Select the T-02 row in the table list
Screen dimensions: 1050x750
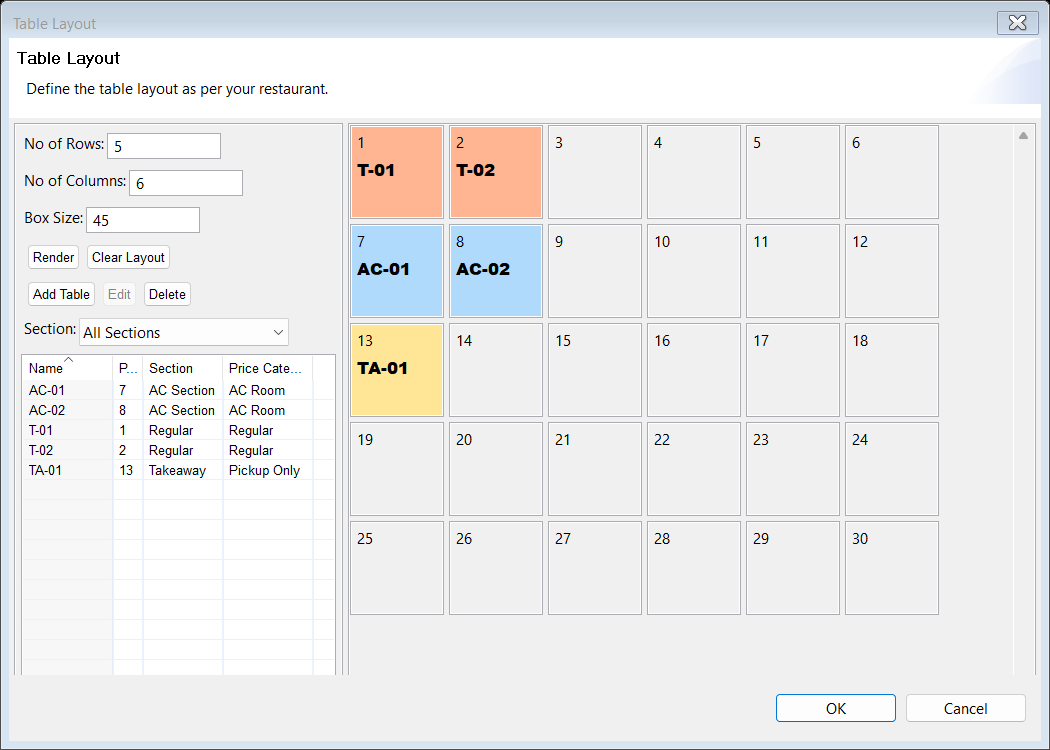pos(178,450)
